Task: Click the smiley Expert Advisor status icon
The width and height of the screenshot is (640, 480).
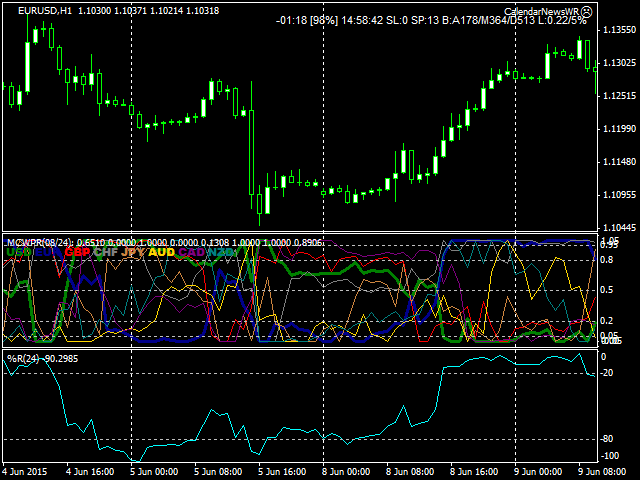Action: pos(586,12)
